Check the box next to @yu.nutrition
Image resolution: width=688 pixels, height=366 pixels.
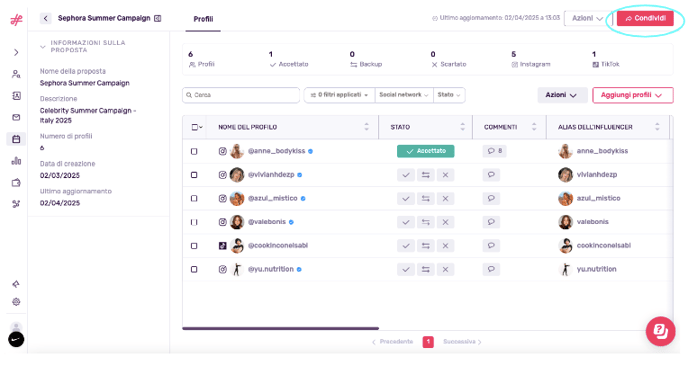click(x=194, y=269)
